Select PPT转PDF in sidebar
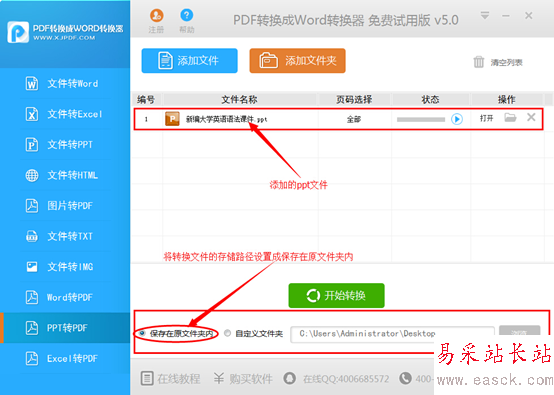 pos(65,328)
